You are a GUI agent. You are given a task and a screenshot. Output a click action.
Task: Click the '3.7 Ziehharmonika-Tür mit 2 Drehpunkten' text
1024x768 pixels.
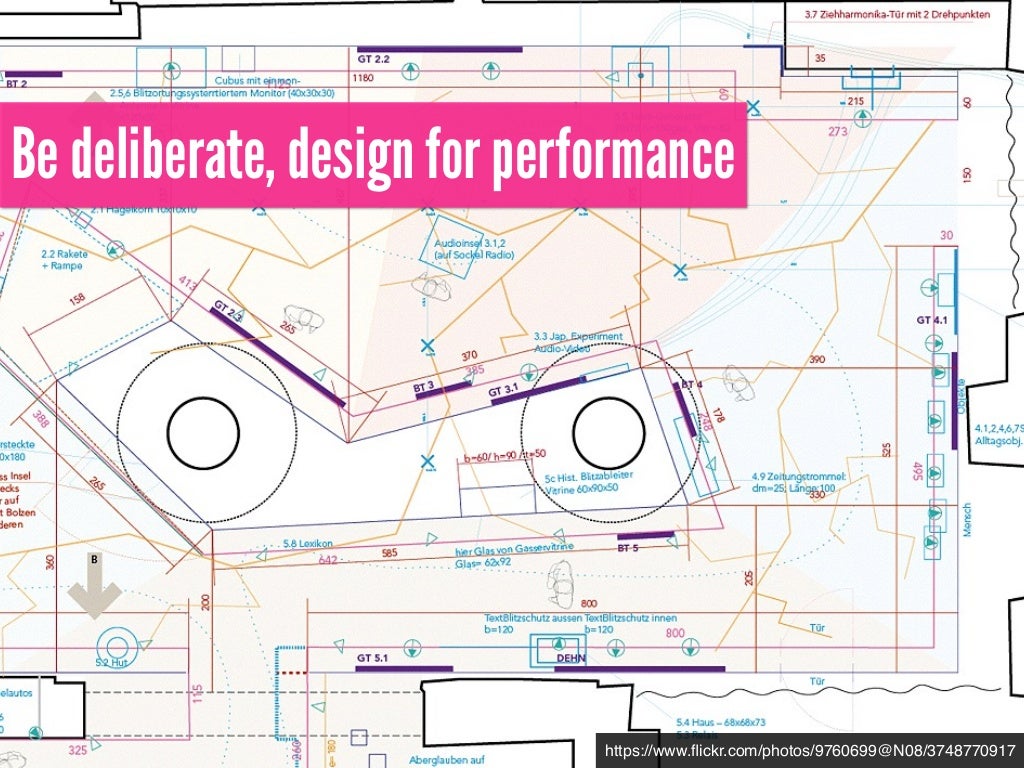(897, 14)
